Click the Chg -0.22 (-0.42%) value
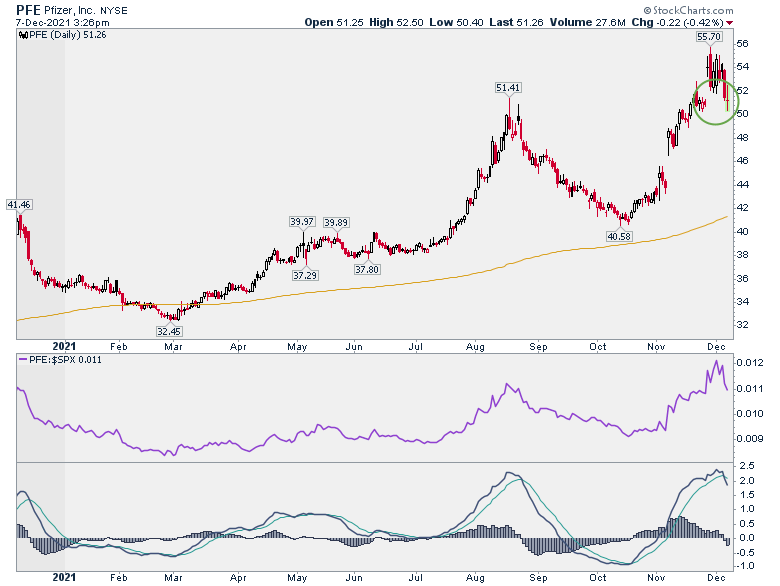This screenshot has width=780, height=586. pos(677,22)
